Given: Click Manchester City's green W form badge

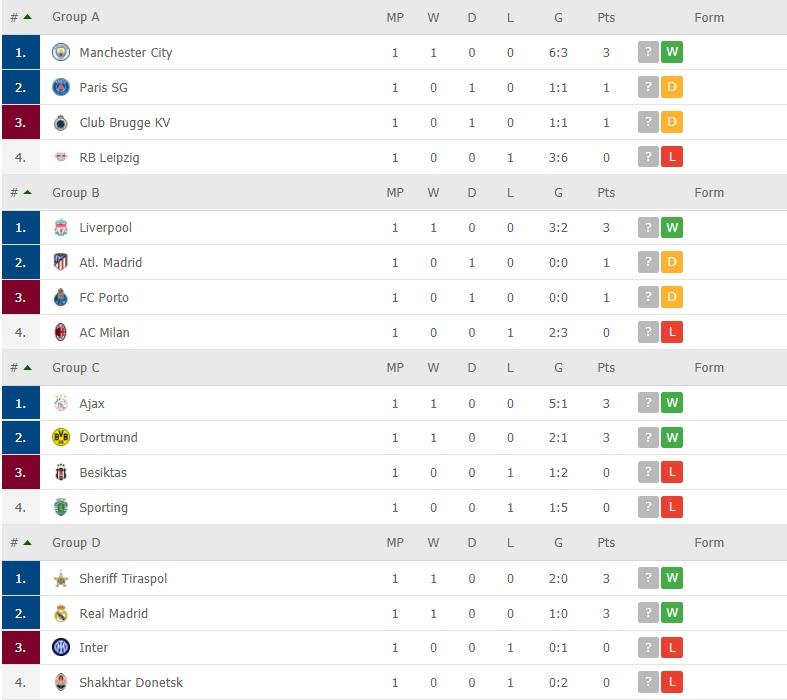Looking at the screenshot, I should click(672, 52).
